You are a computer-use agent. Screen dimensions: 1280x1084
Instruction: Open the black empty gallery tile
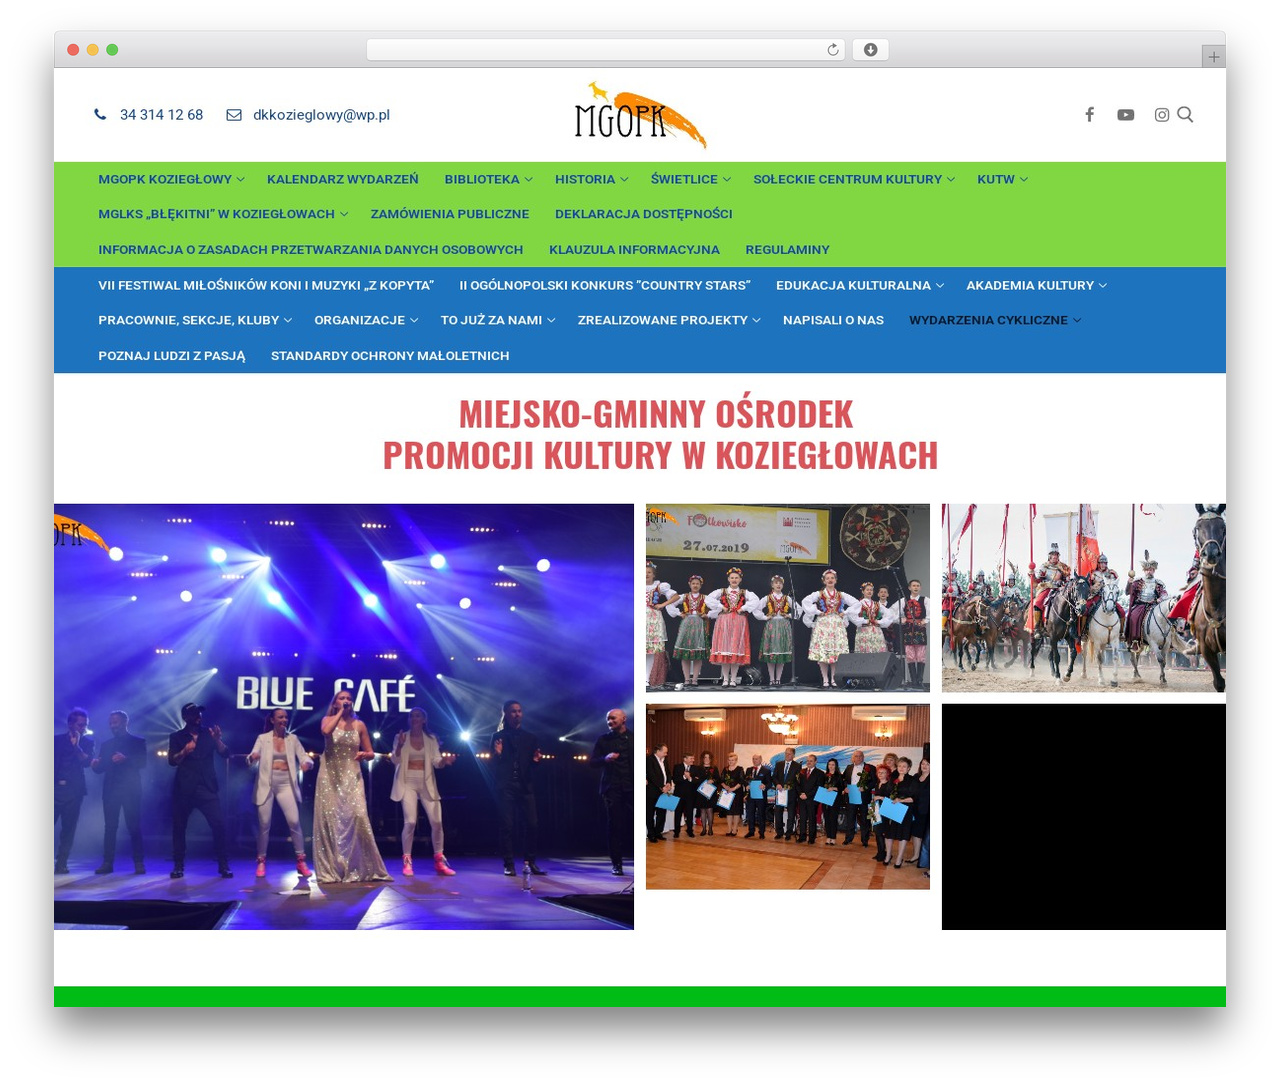coord(1084,817)
